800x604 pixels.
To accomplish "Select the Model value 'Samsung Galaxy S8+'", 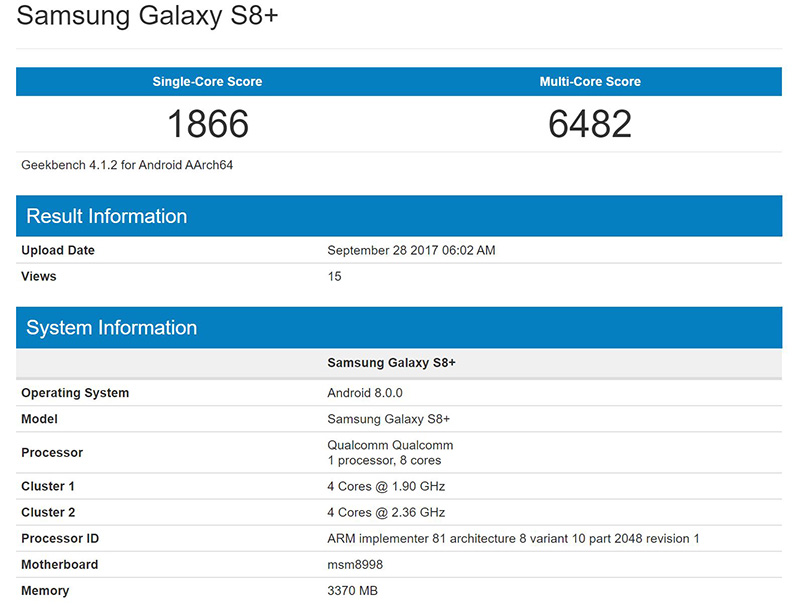I will [x=388, y=419].
